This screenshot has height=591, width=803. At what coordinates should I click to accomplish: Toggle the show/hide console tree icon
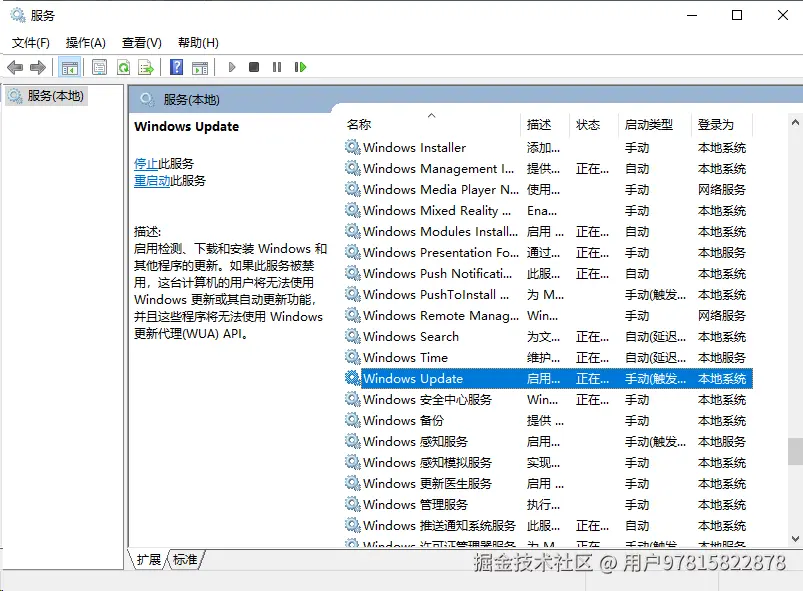pos(68,66)
